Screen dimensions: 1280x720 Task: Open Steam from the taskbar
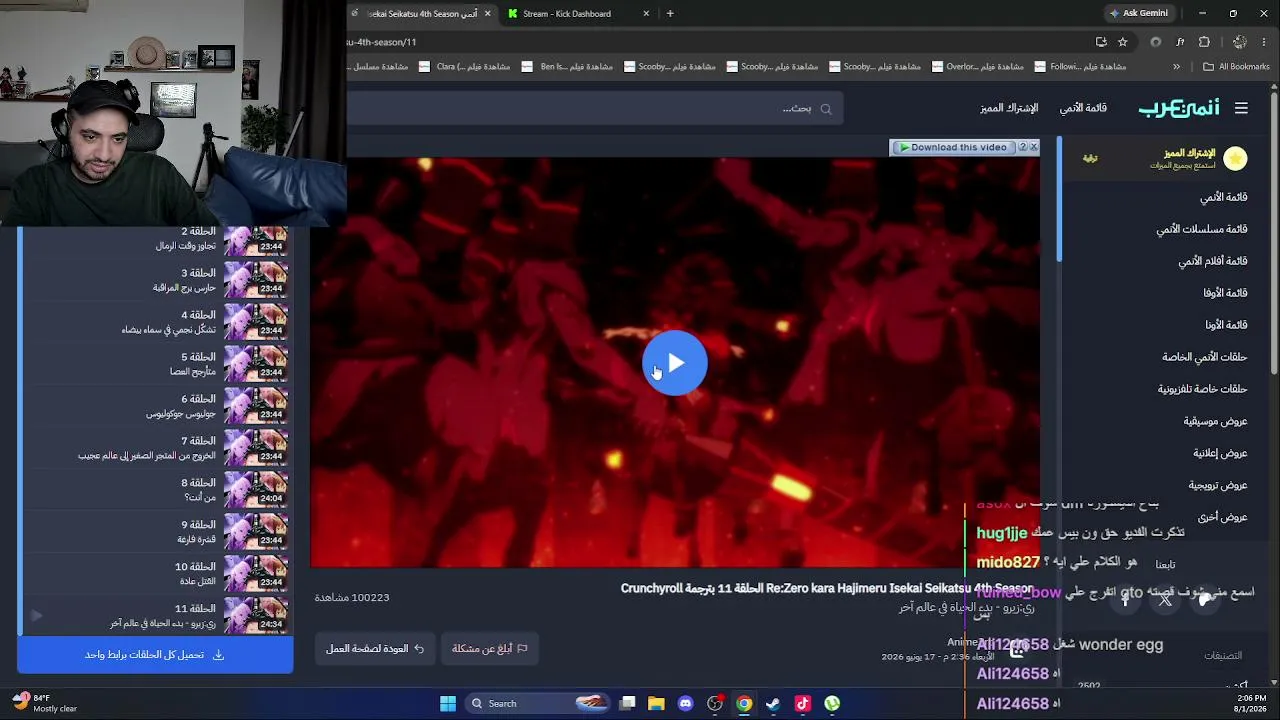pyautogui.click(x=773, y=703)
